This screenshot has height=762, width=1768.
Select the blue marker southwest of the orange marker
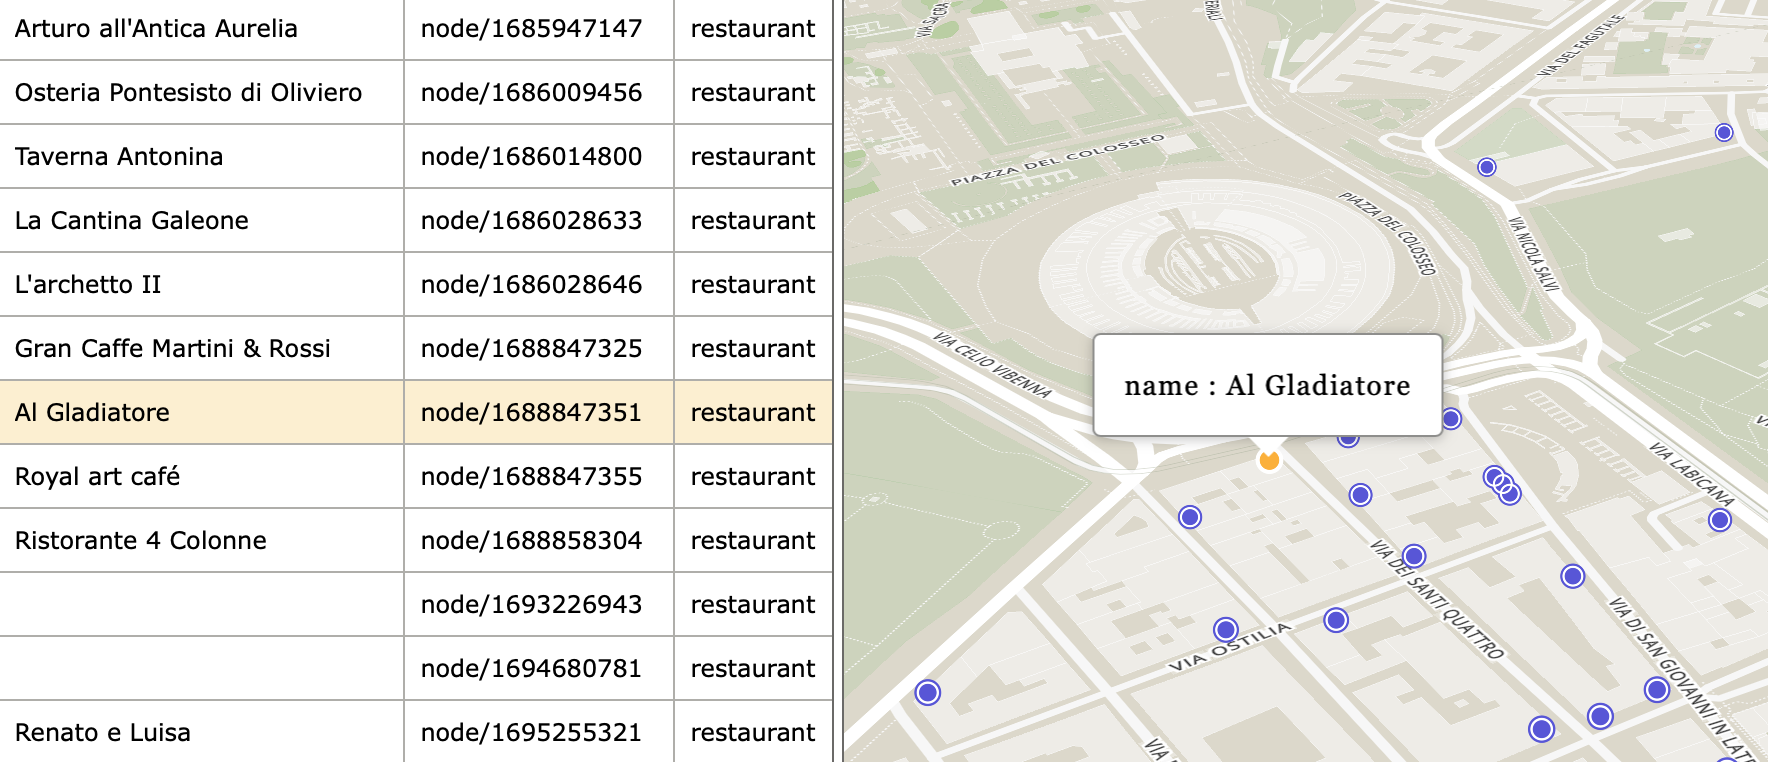(x=1190, y=517)
